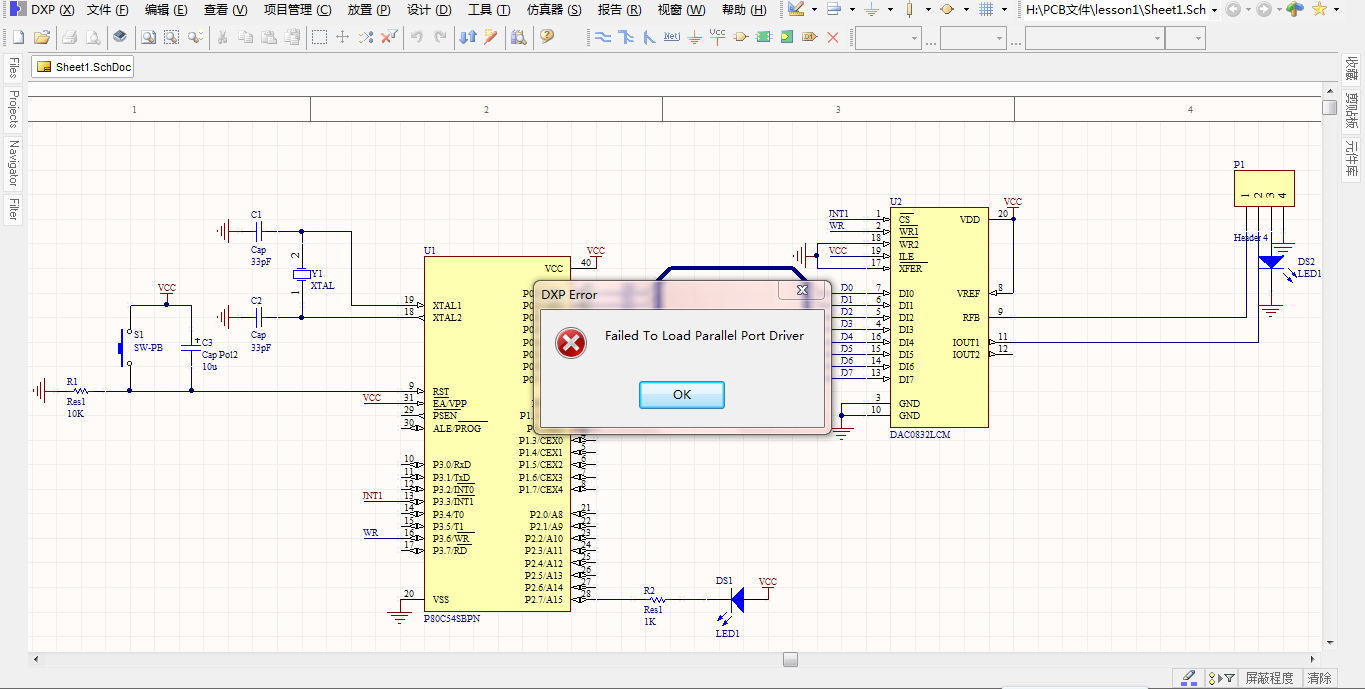Image resolution: width=1365 pixels, height=689 pixels.
Task: Click the red X no-ERC marker icon
Action: 832,37
